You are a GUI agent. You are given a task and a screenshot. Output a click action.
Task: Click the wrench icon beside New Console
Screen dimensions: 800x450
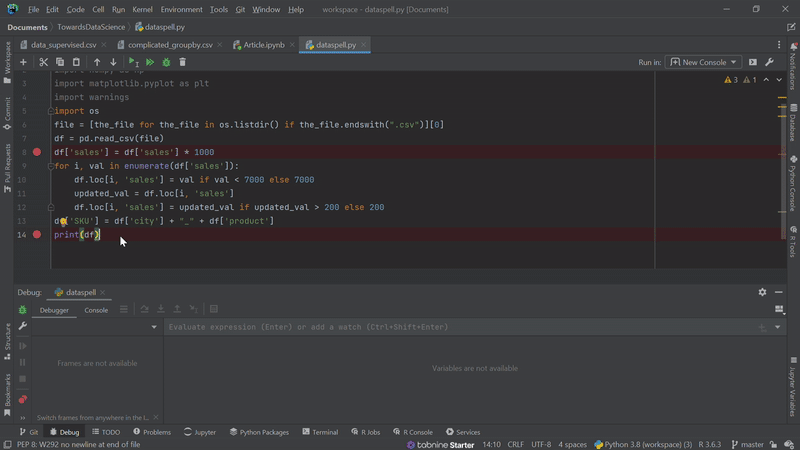pos(770,62)
